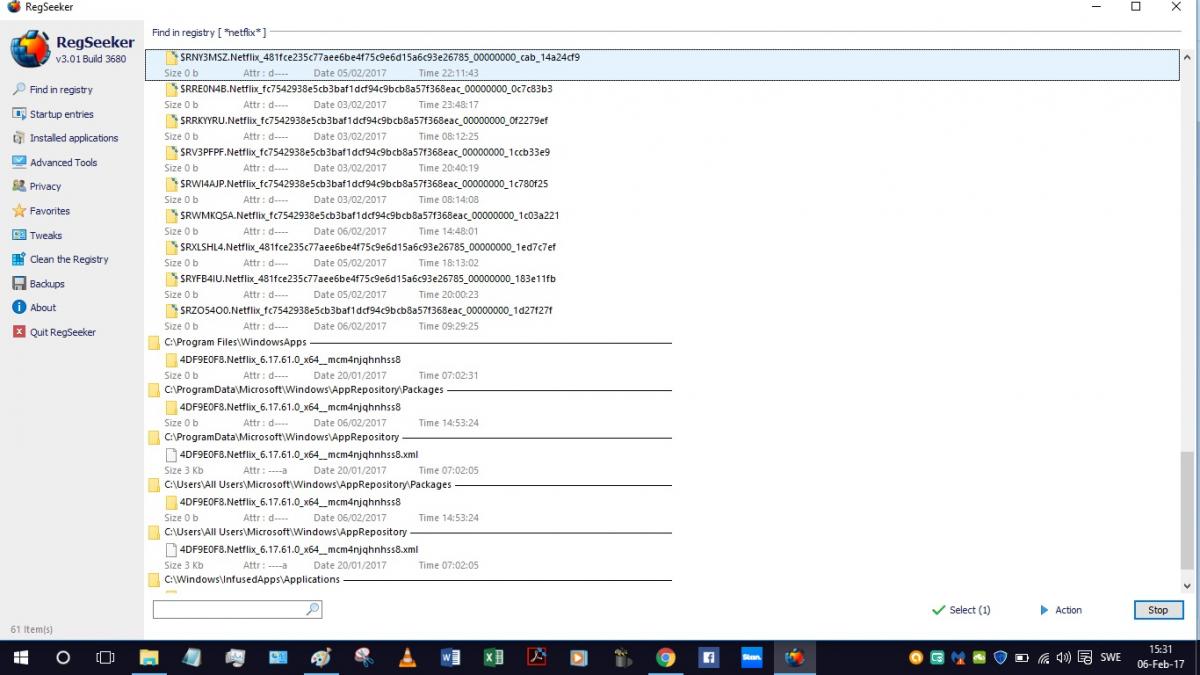Click folder icon of $RNY3MSZ.Netflix entry
Screen dimensions: 1200x675
(171, 57)
